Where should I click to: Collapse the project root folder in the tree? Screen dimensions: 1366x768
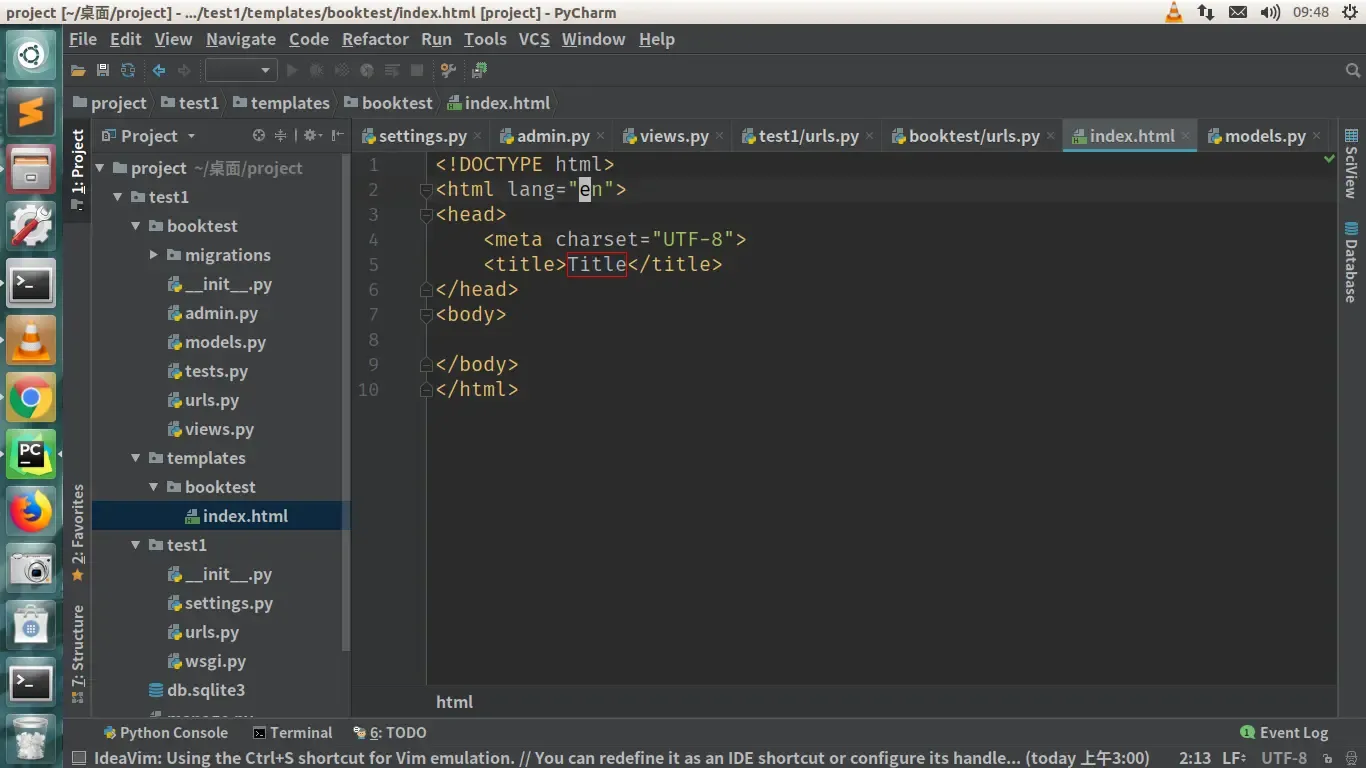point(100,168)
